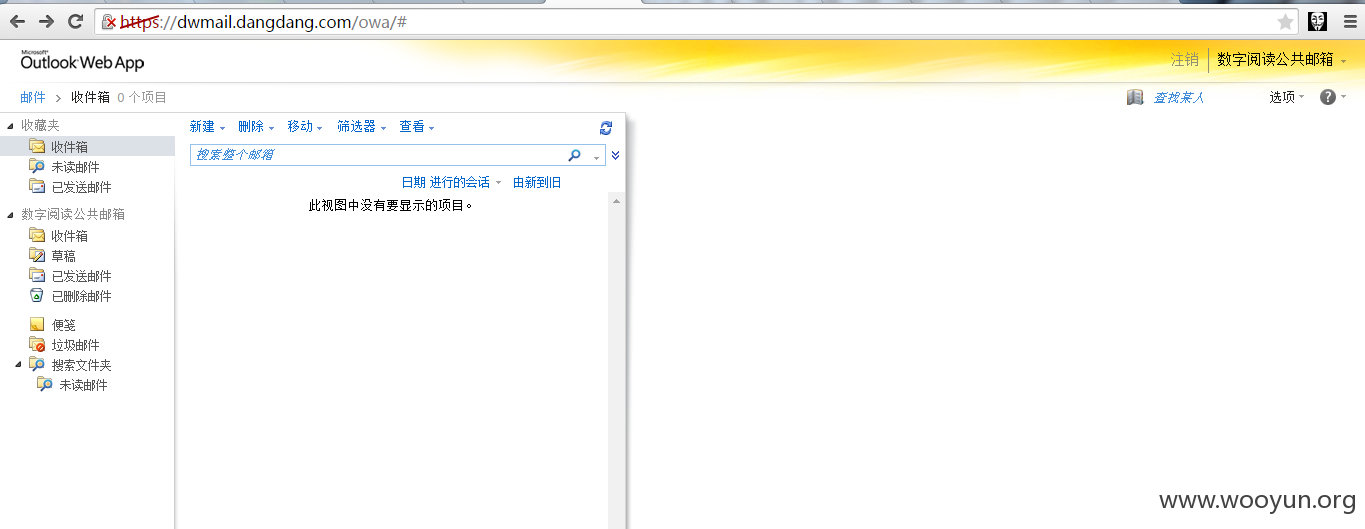Open the search scope dropdown arrow

click(x=596, y=156)
